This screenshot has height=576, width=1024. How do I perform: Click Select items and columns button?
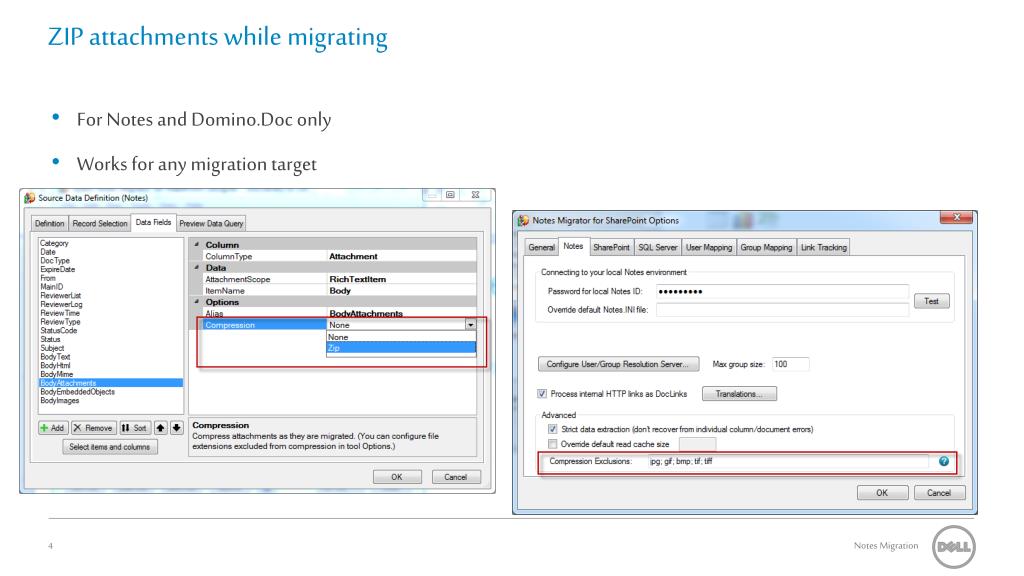tap(110, 447)
